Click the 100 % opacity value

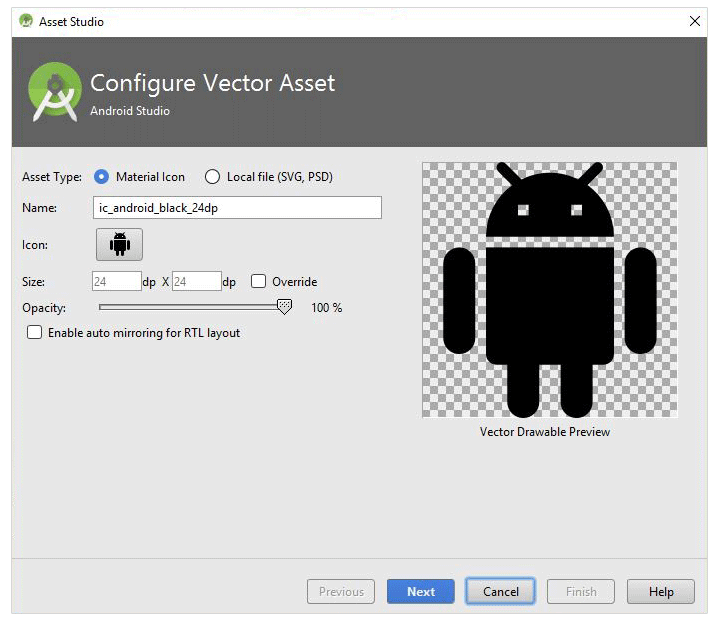[x=326, y=308]
